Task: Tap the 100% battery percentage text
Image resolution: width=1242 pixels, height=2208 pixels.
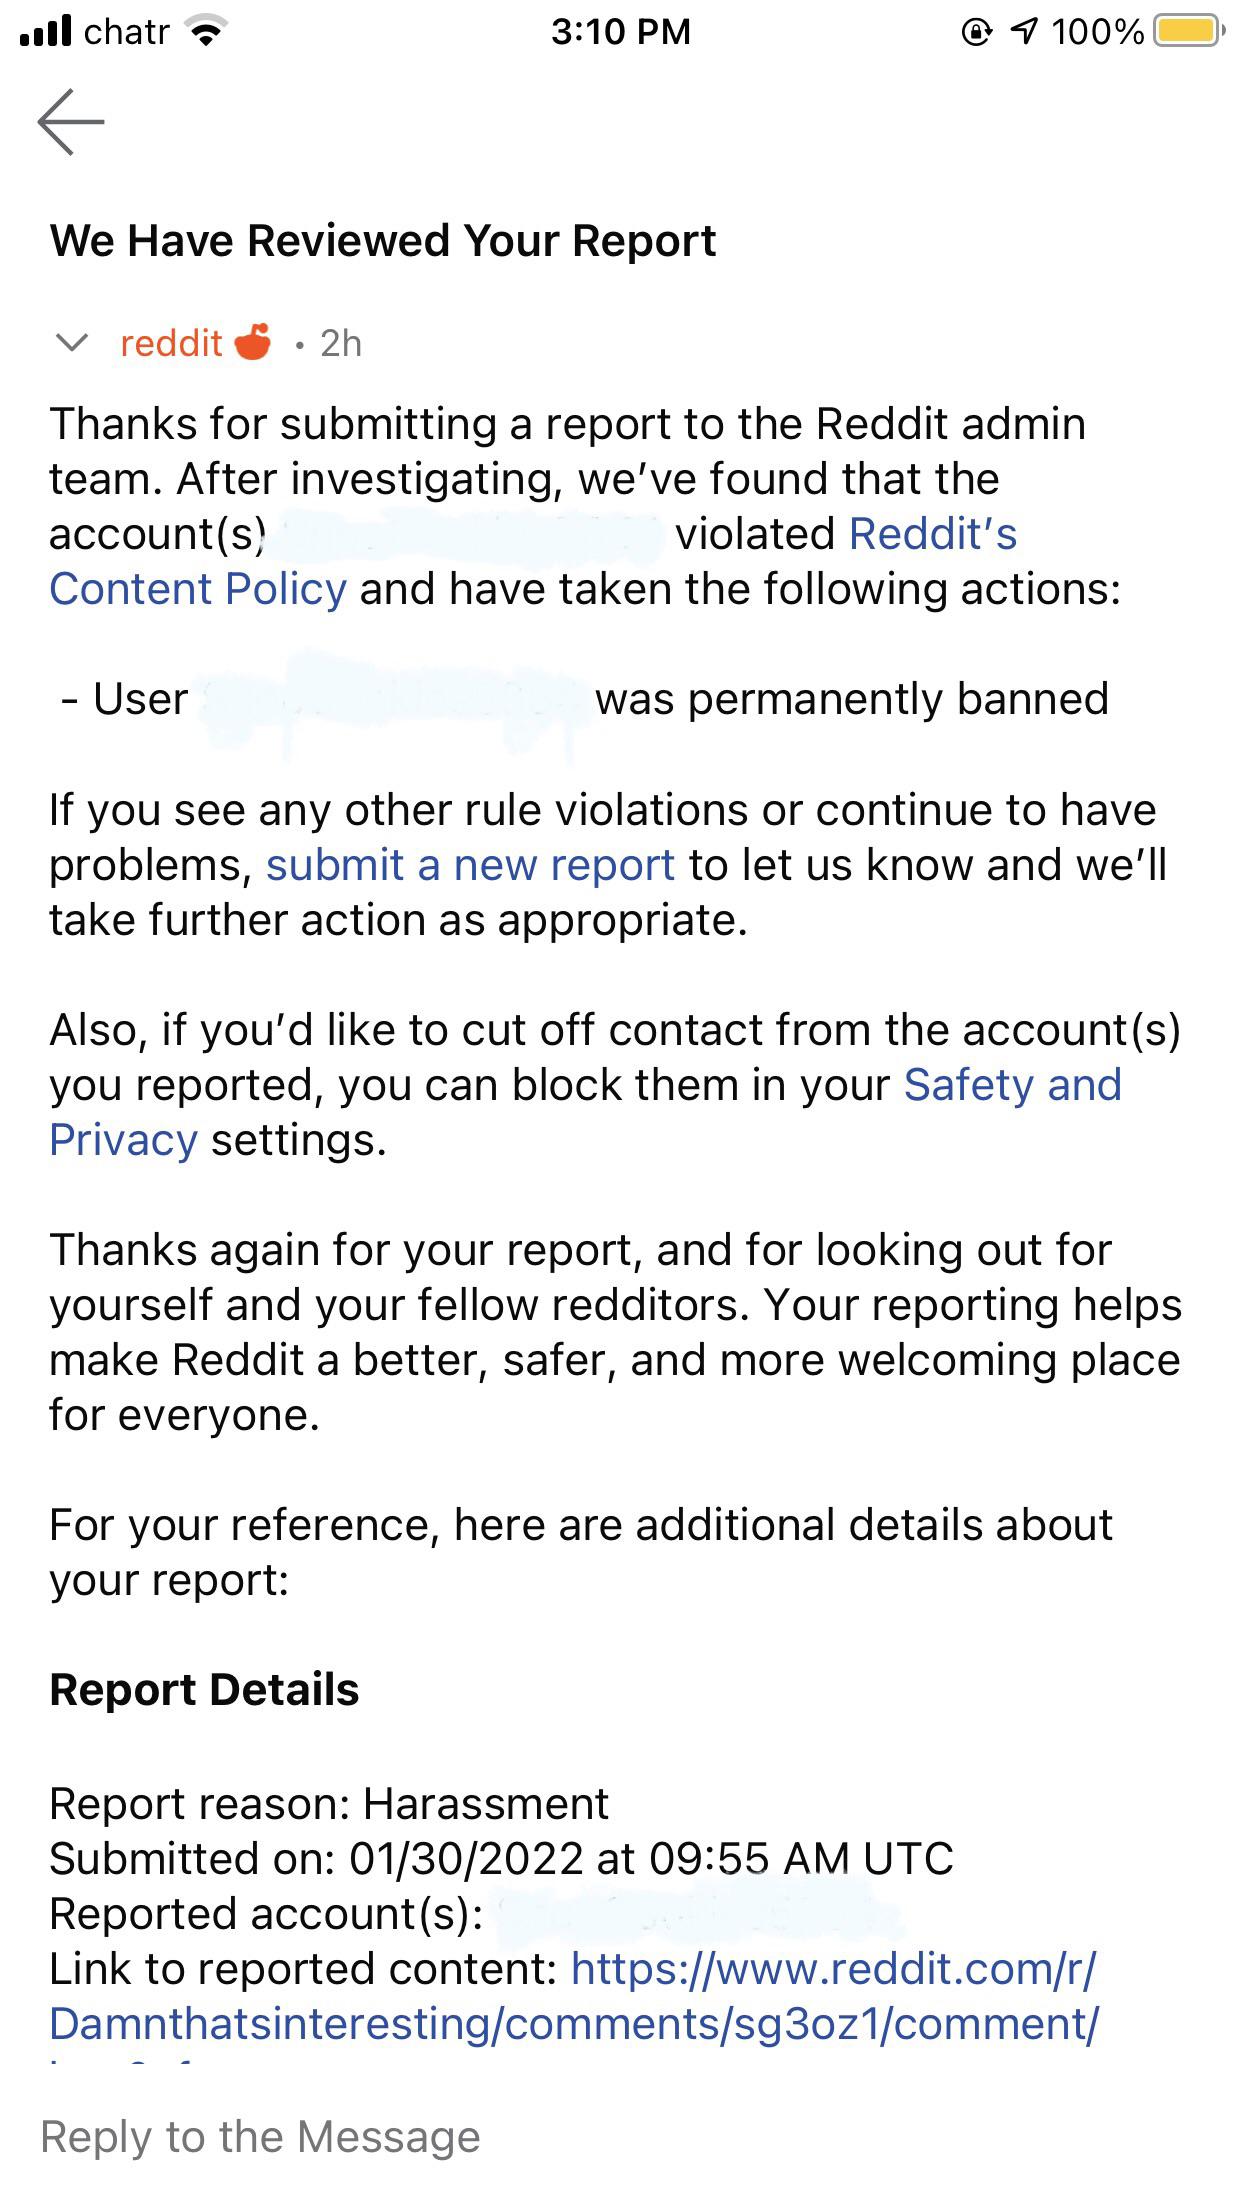Action: click(x=1097, y=32)
